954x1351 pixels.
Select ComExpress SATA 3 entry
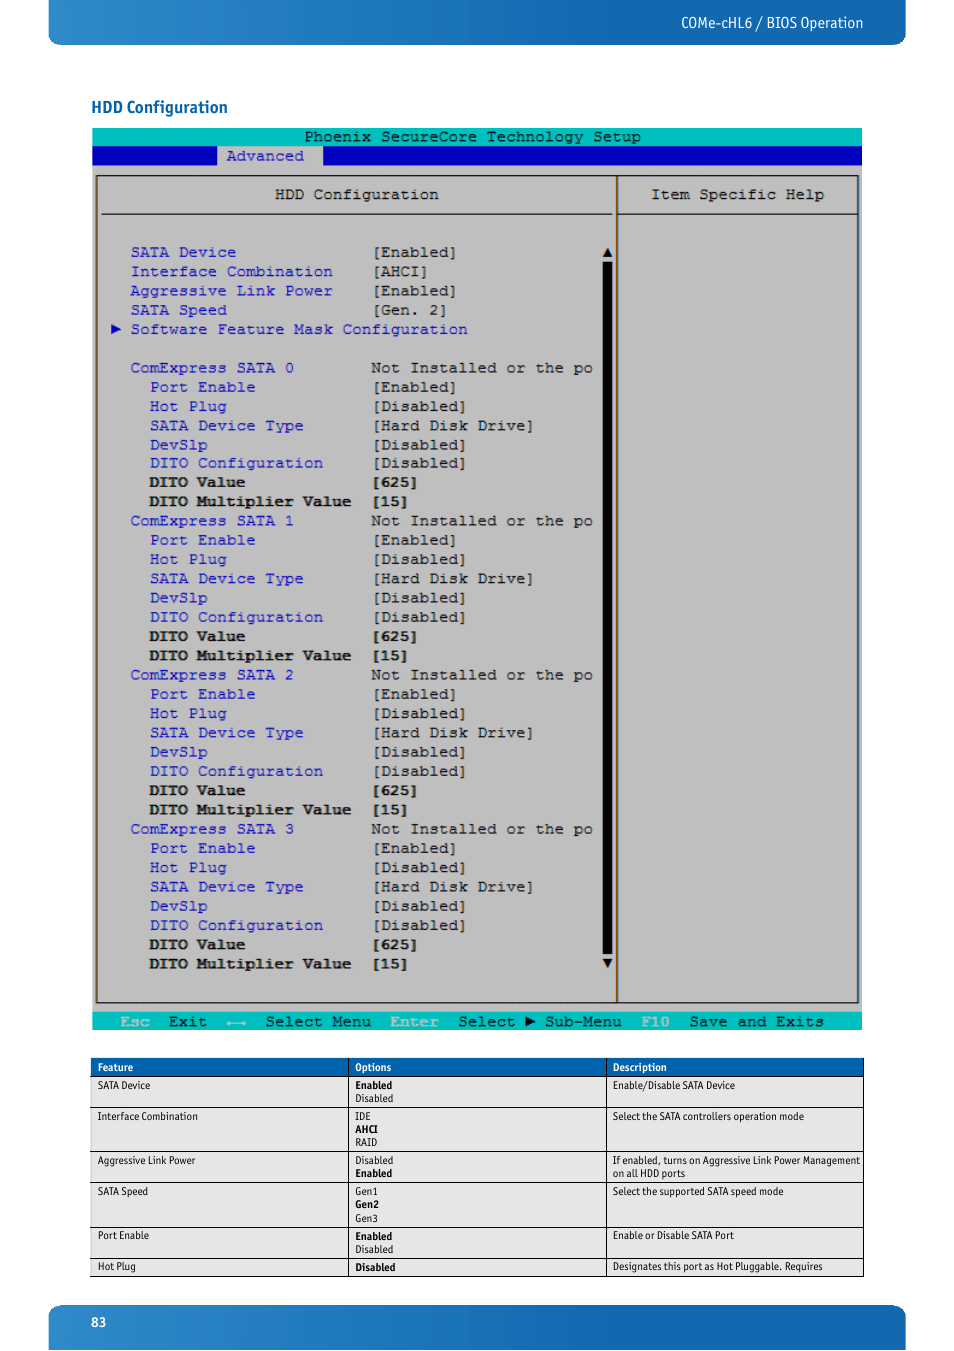(212, 829)
